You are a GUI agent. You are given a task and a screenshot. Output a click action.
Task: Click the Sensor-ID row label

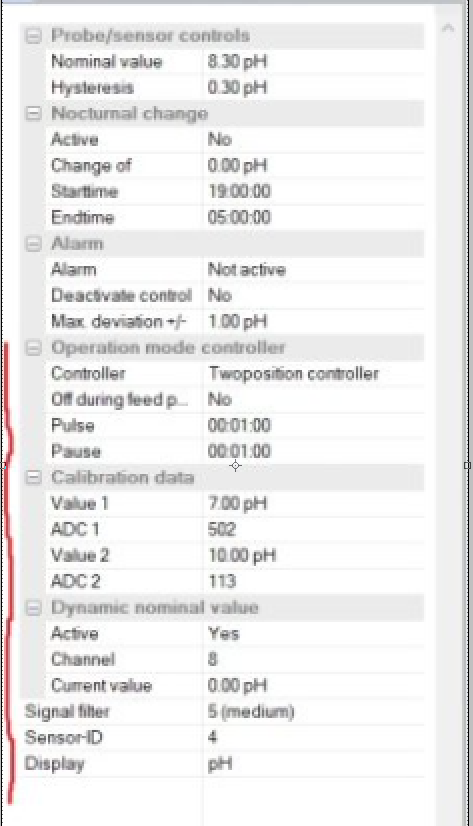(x=63, y=738)
